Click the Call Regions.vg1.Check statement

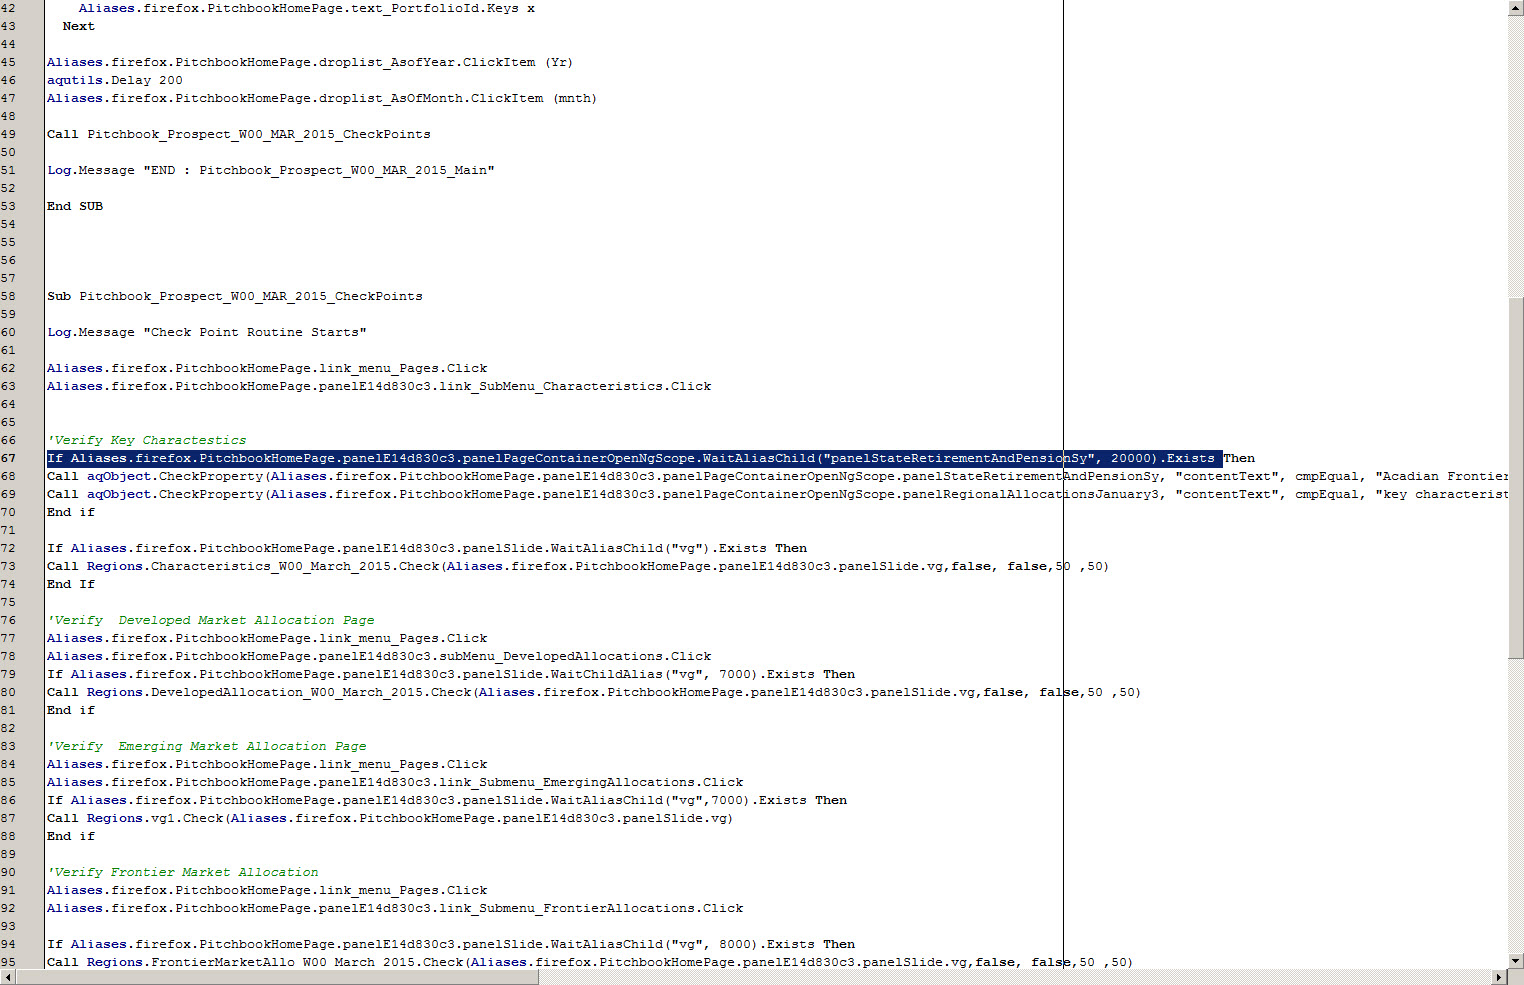[x=390, y=818]
